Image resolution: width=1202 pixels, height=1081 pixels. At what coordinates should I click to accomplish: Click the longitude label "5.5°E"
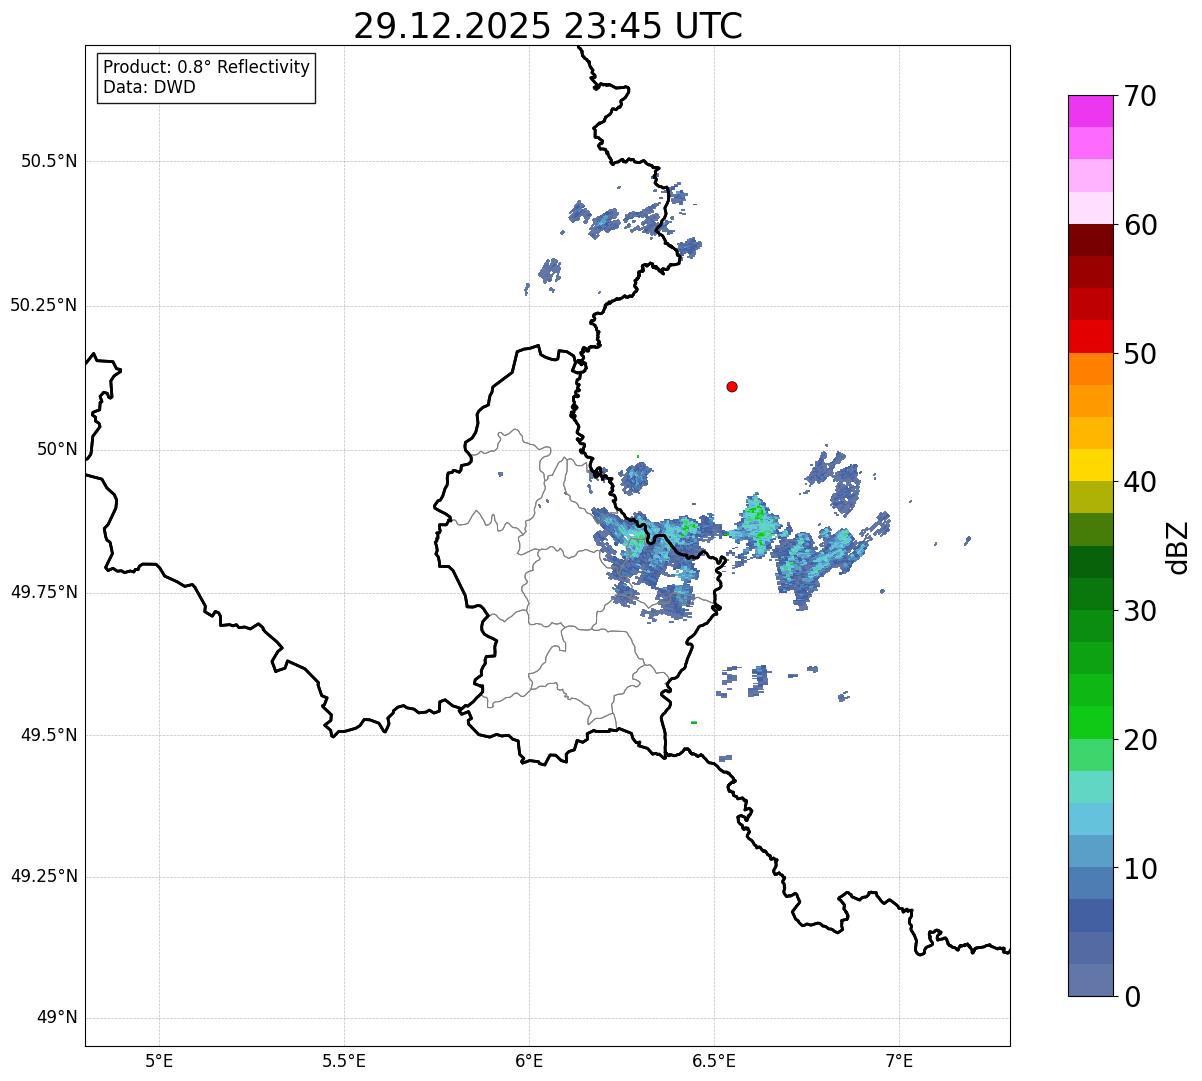tap(344, 1060)
